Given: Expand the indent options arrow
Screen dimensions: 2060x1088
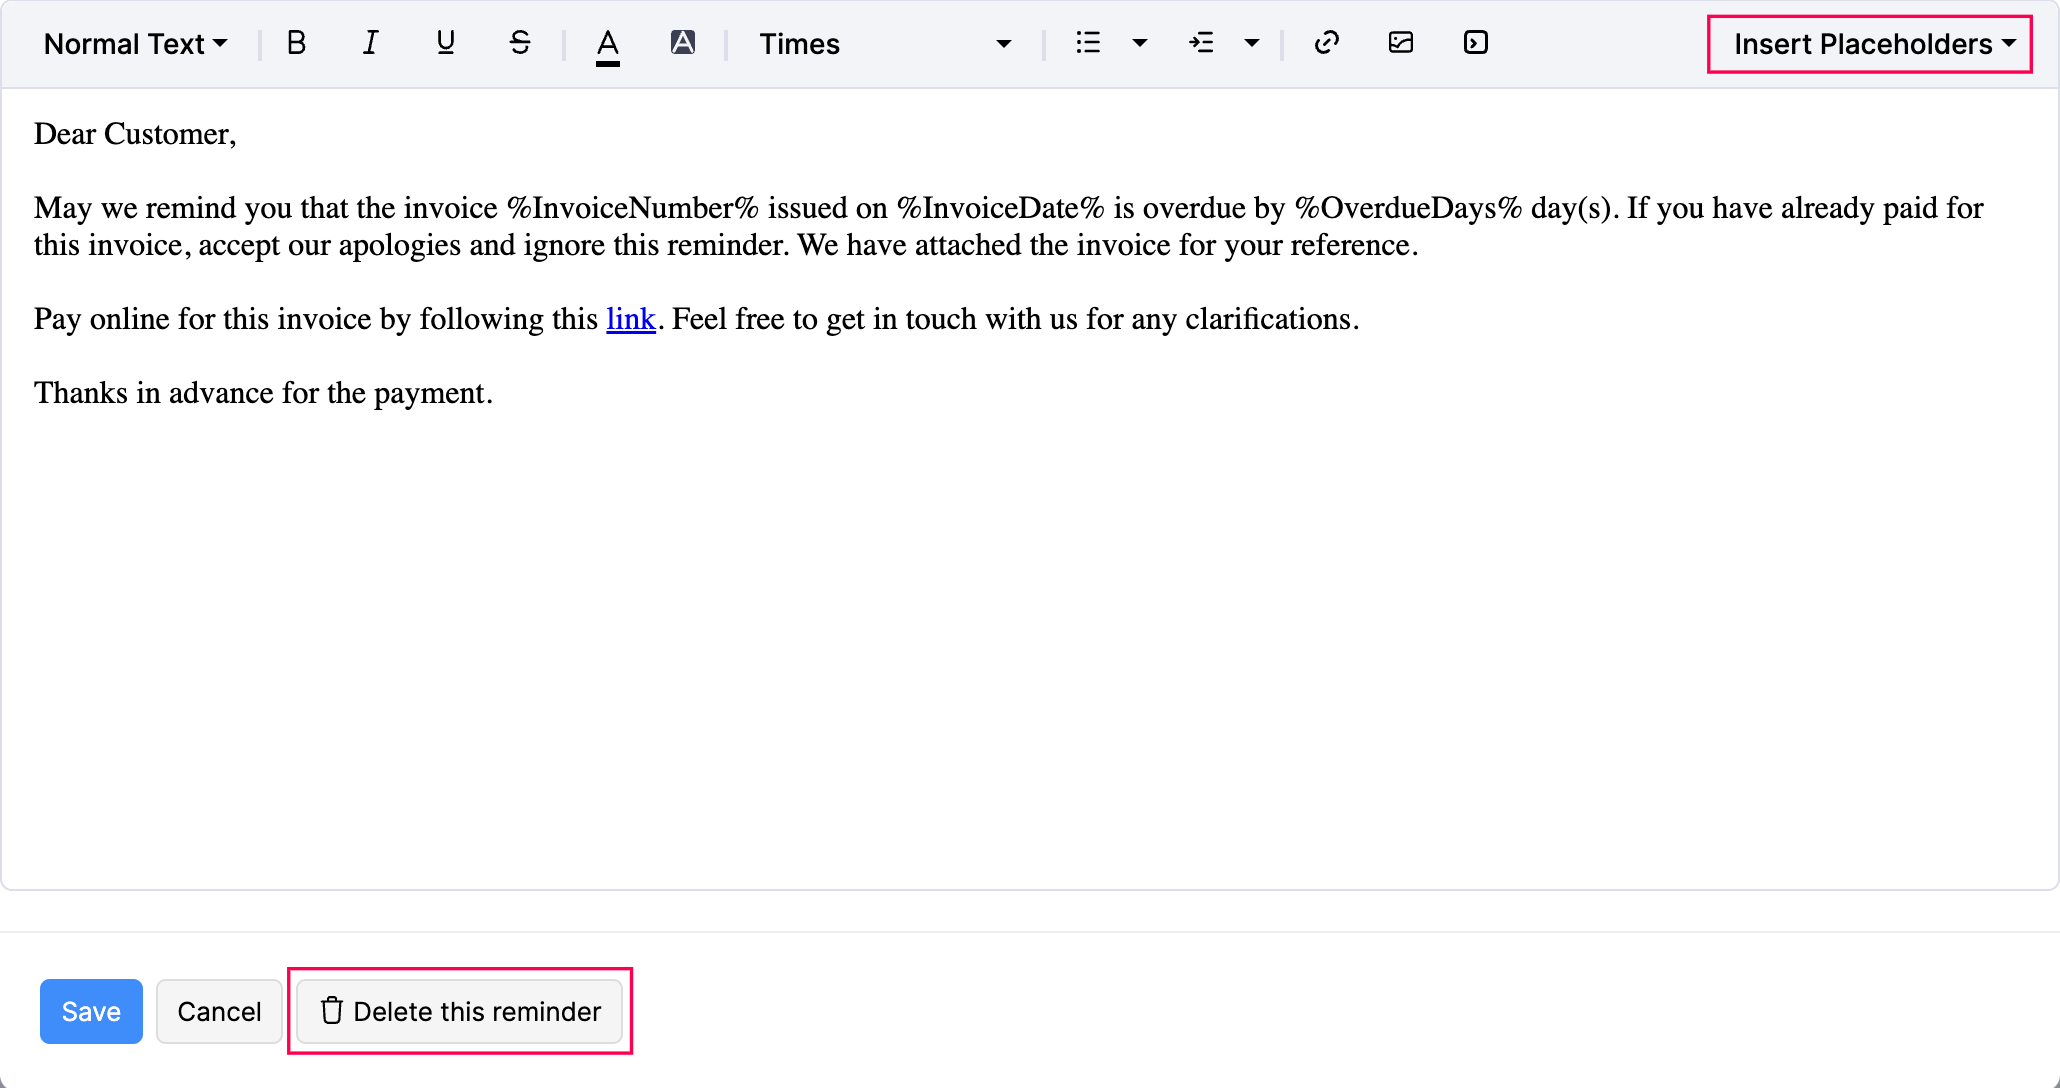Looking at the screenshot, I should click(1251, 43).
